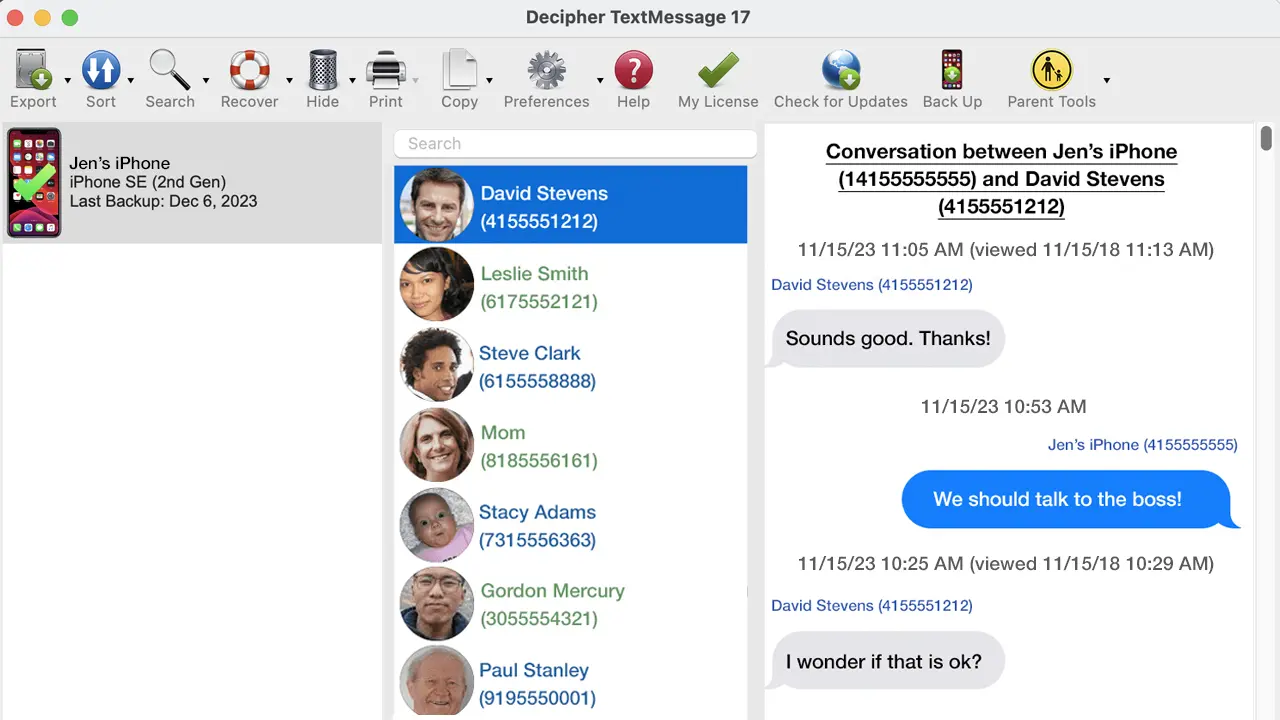Screen dimensions: 1280x720
Task: Open Preferences gear icon
Action: tap(546, 71)
